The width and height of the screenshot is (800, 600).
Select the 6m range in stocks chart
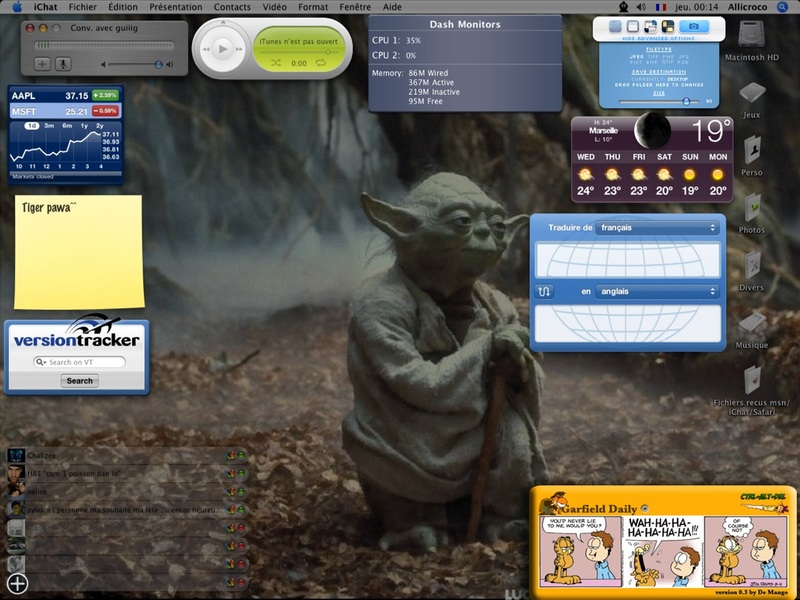66,126
